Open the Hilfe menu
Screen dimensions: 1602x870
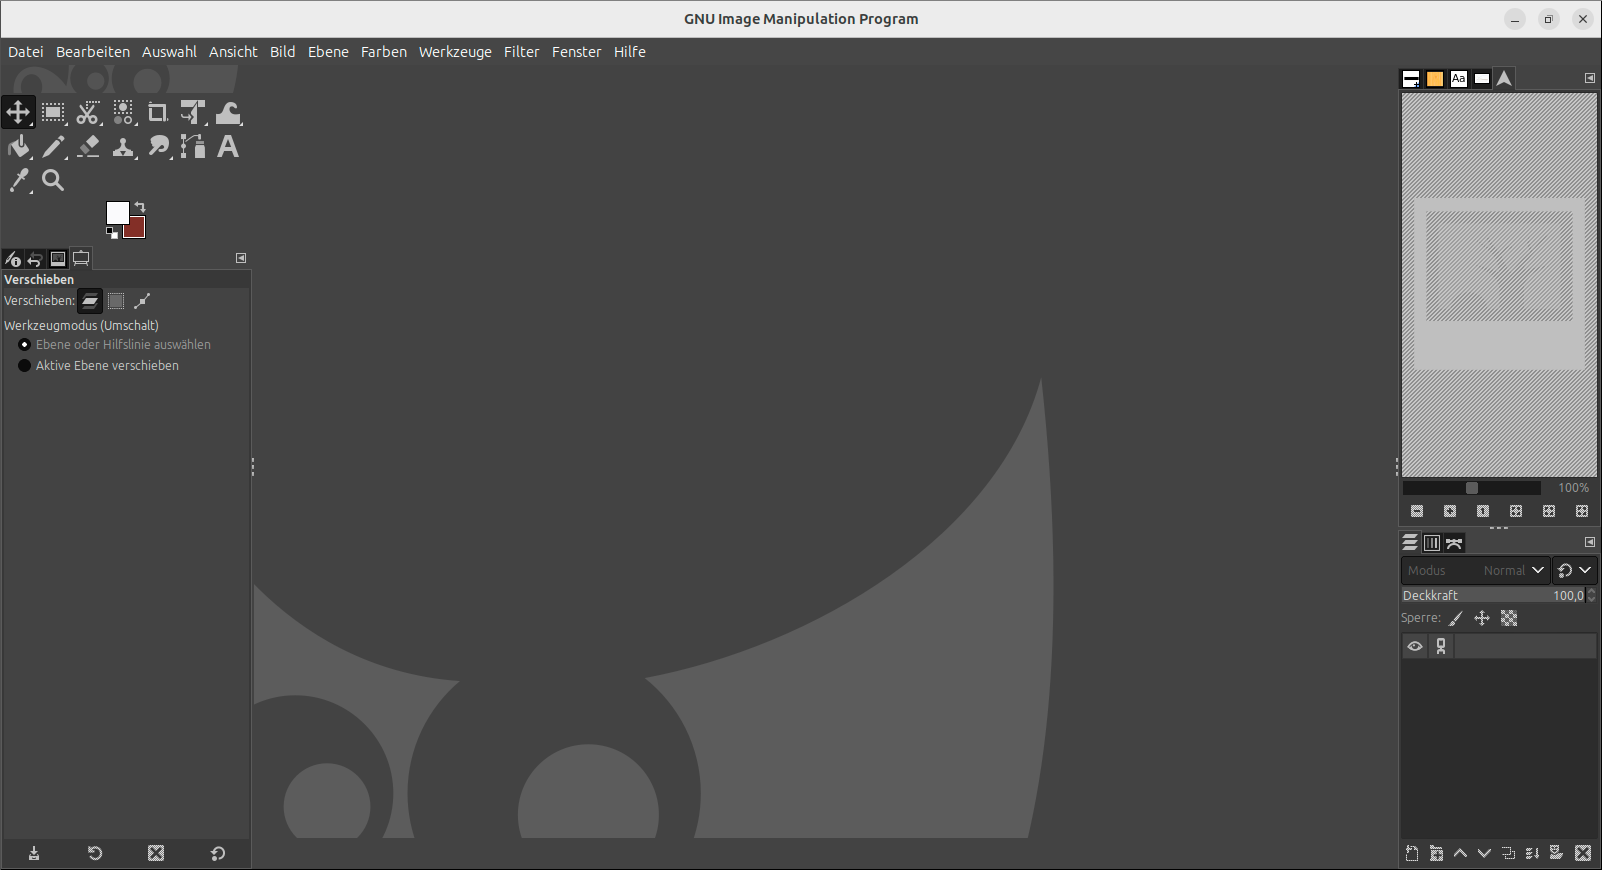(x=630, y=52)
